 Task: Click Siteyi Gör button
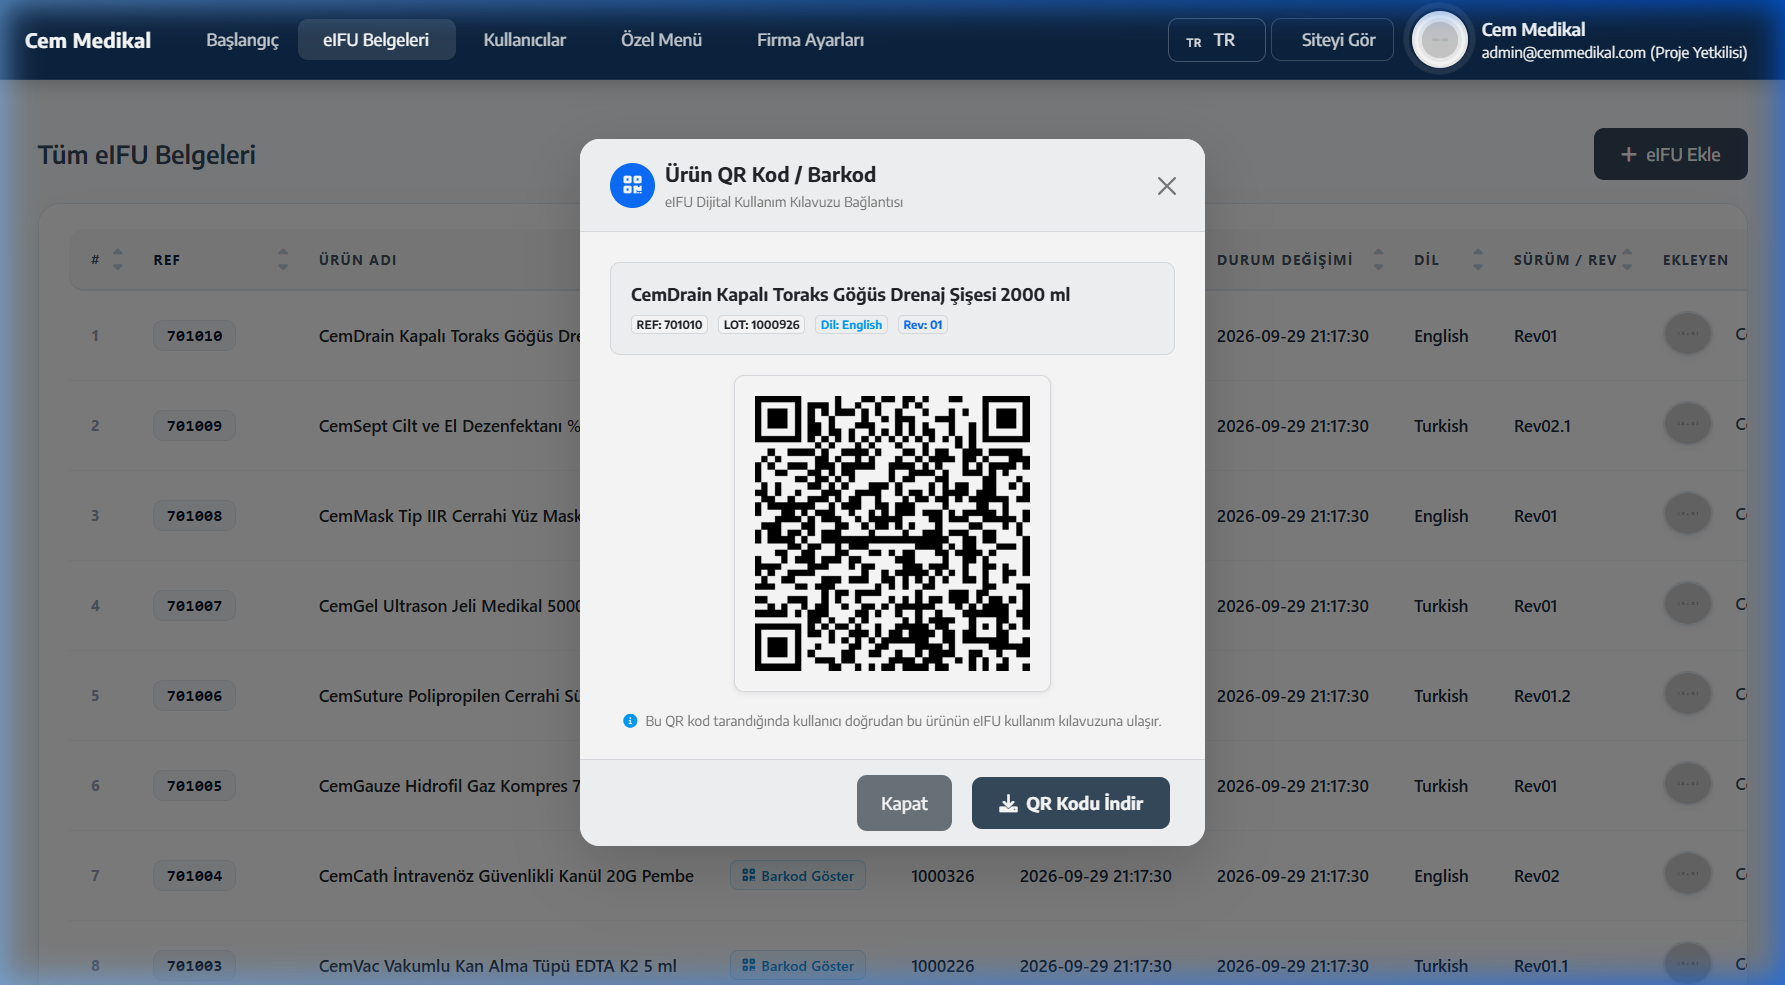pyautogui.click(x=1332, y=40)
